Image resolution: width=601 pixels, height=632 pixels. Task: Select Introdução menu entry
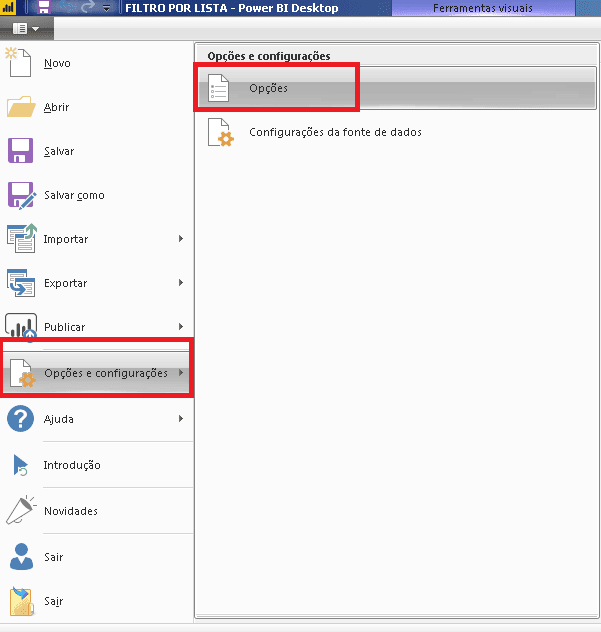click(97, 465)
